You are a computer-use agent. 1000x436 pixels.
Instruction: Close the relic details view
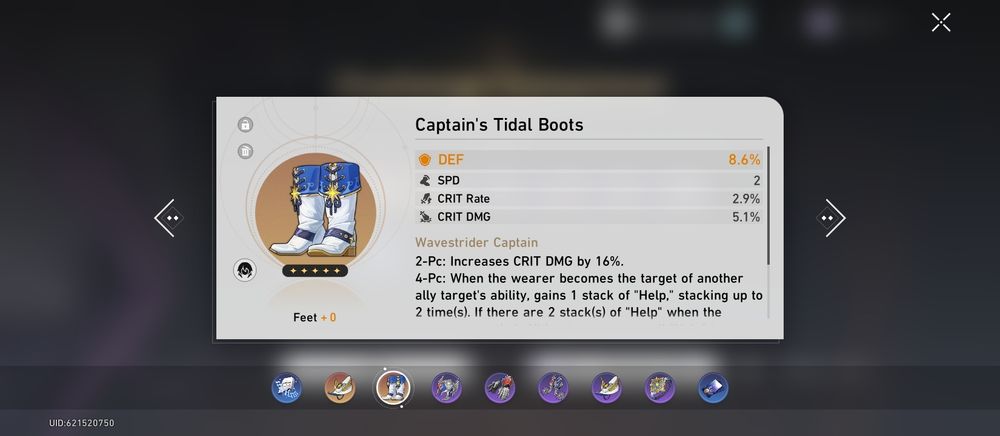(x=941, y=22)
